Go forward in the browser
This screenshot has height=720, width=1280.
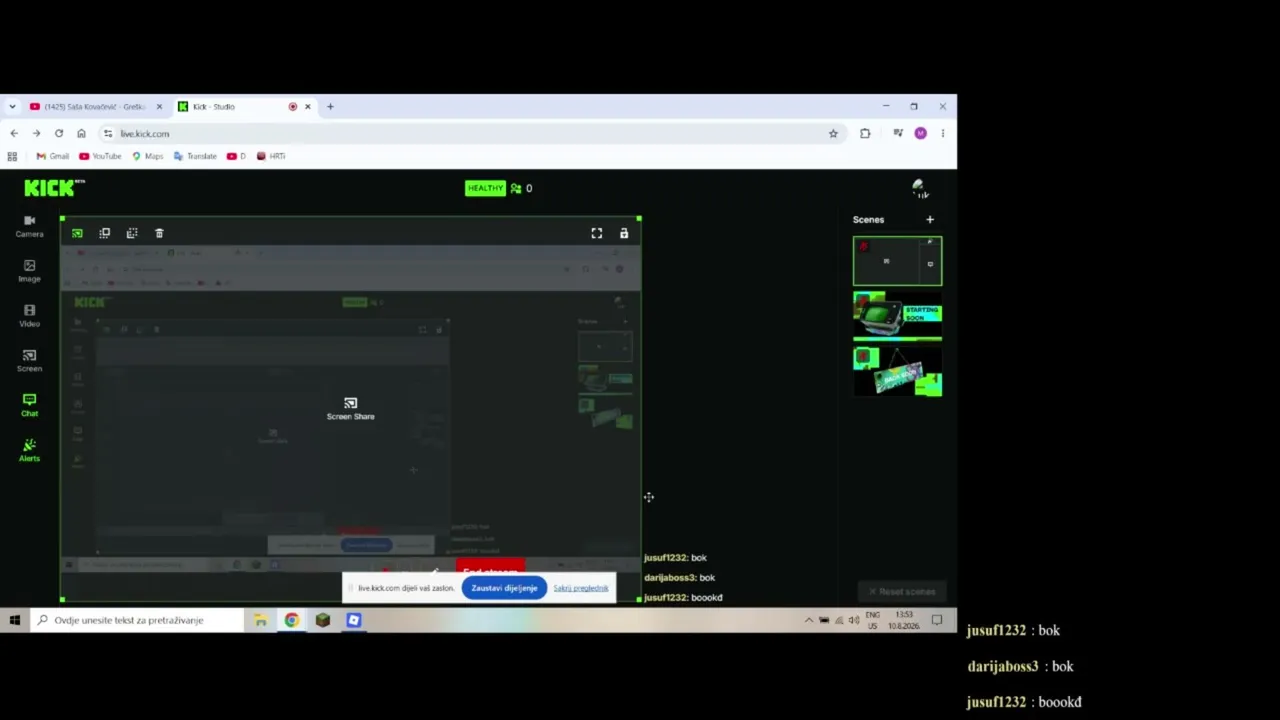point(36,133)
